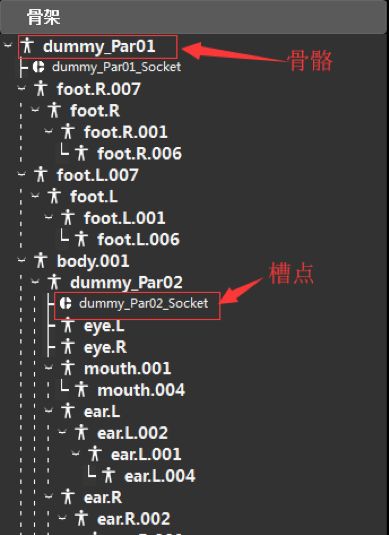This screenshot has height=535, width=389.
Task: Collapse the foot.R.007 branch
Action: 21,88
